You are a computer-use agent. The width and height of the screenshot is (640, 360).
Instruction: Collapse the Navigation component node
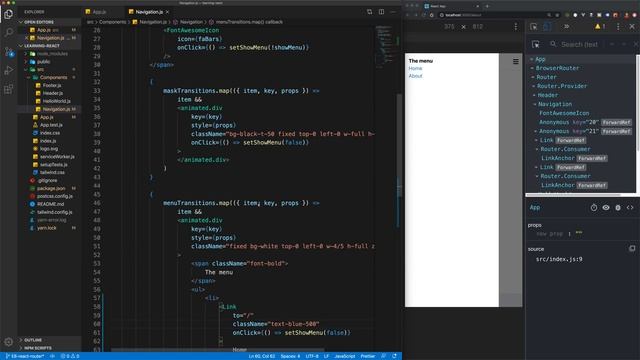coord(535,104)
